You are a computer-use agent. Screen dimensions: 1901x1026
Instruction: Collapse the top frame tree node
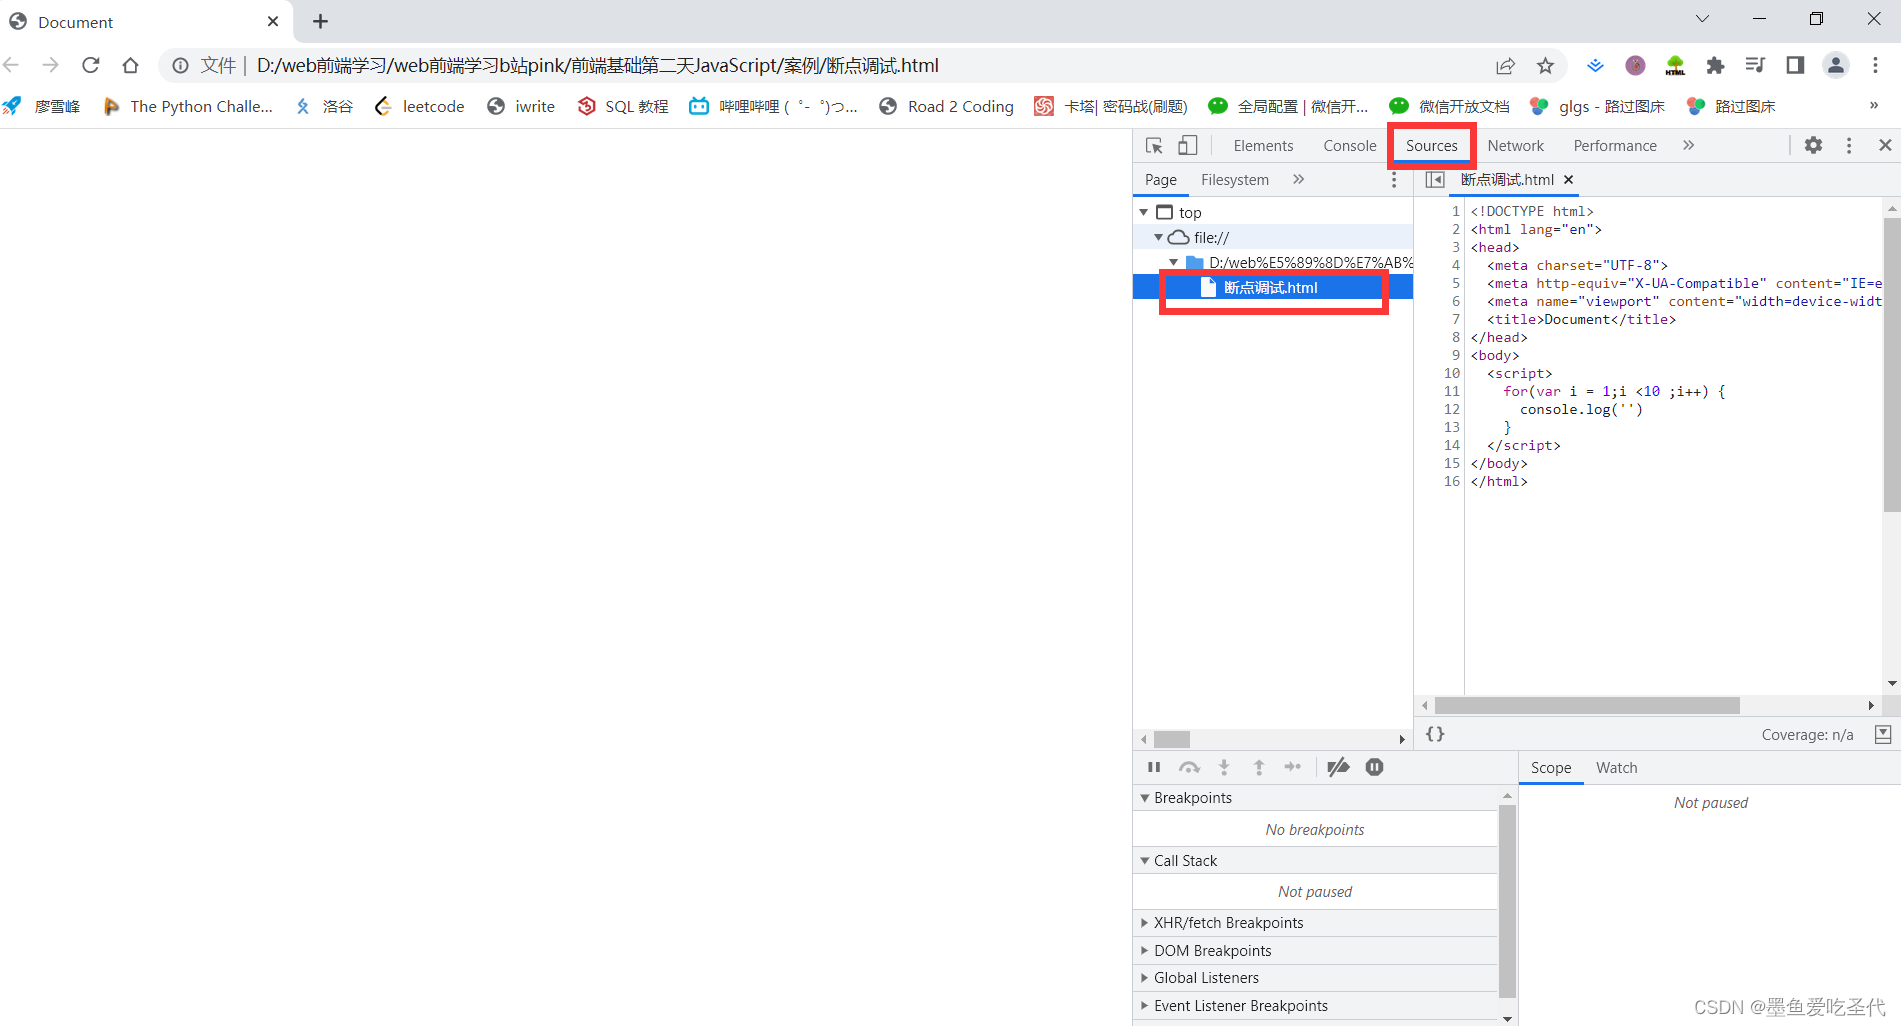coord(1144,213)
